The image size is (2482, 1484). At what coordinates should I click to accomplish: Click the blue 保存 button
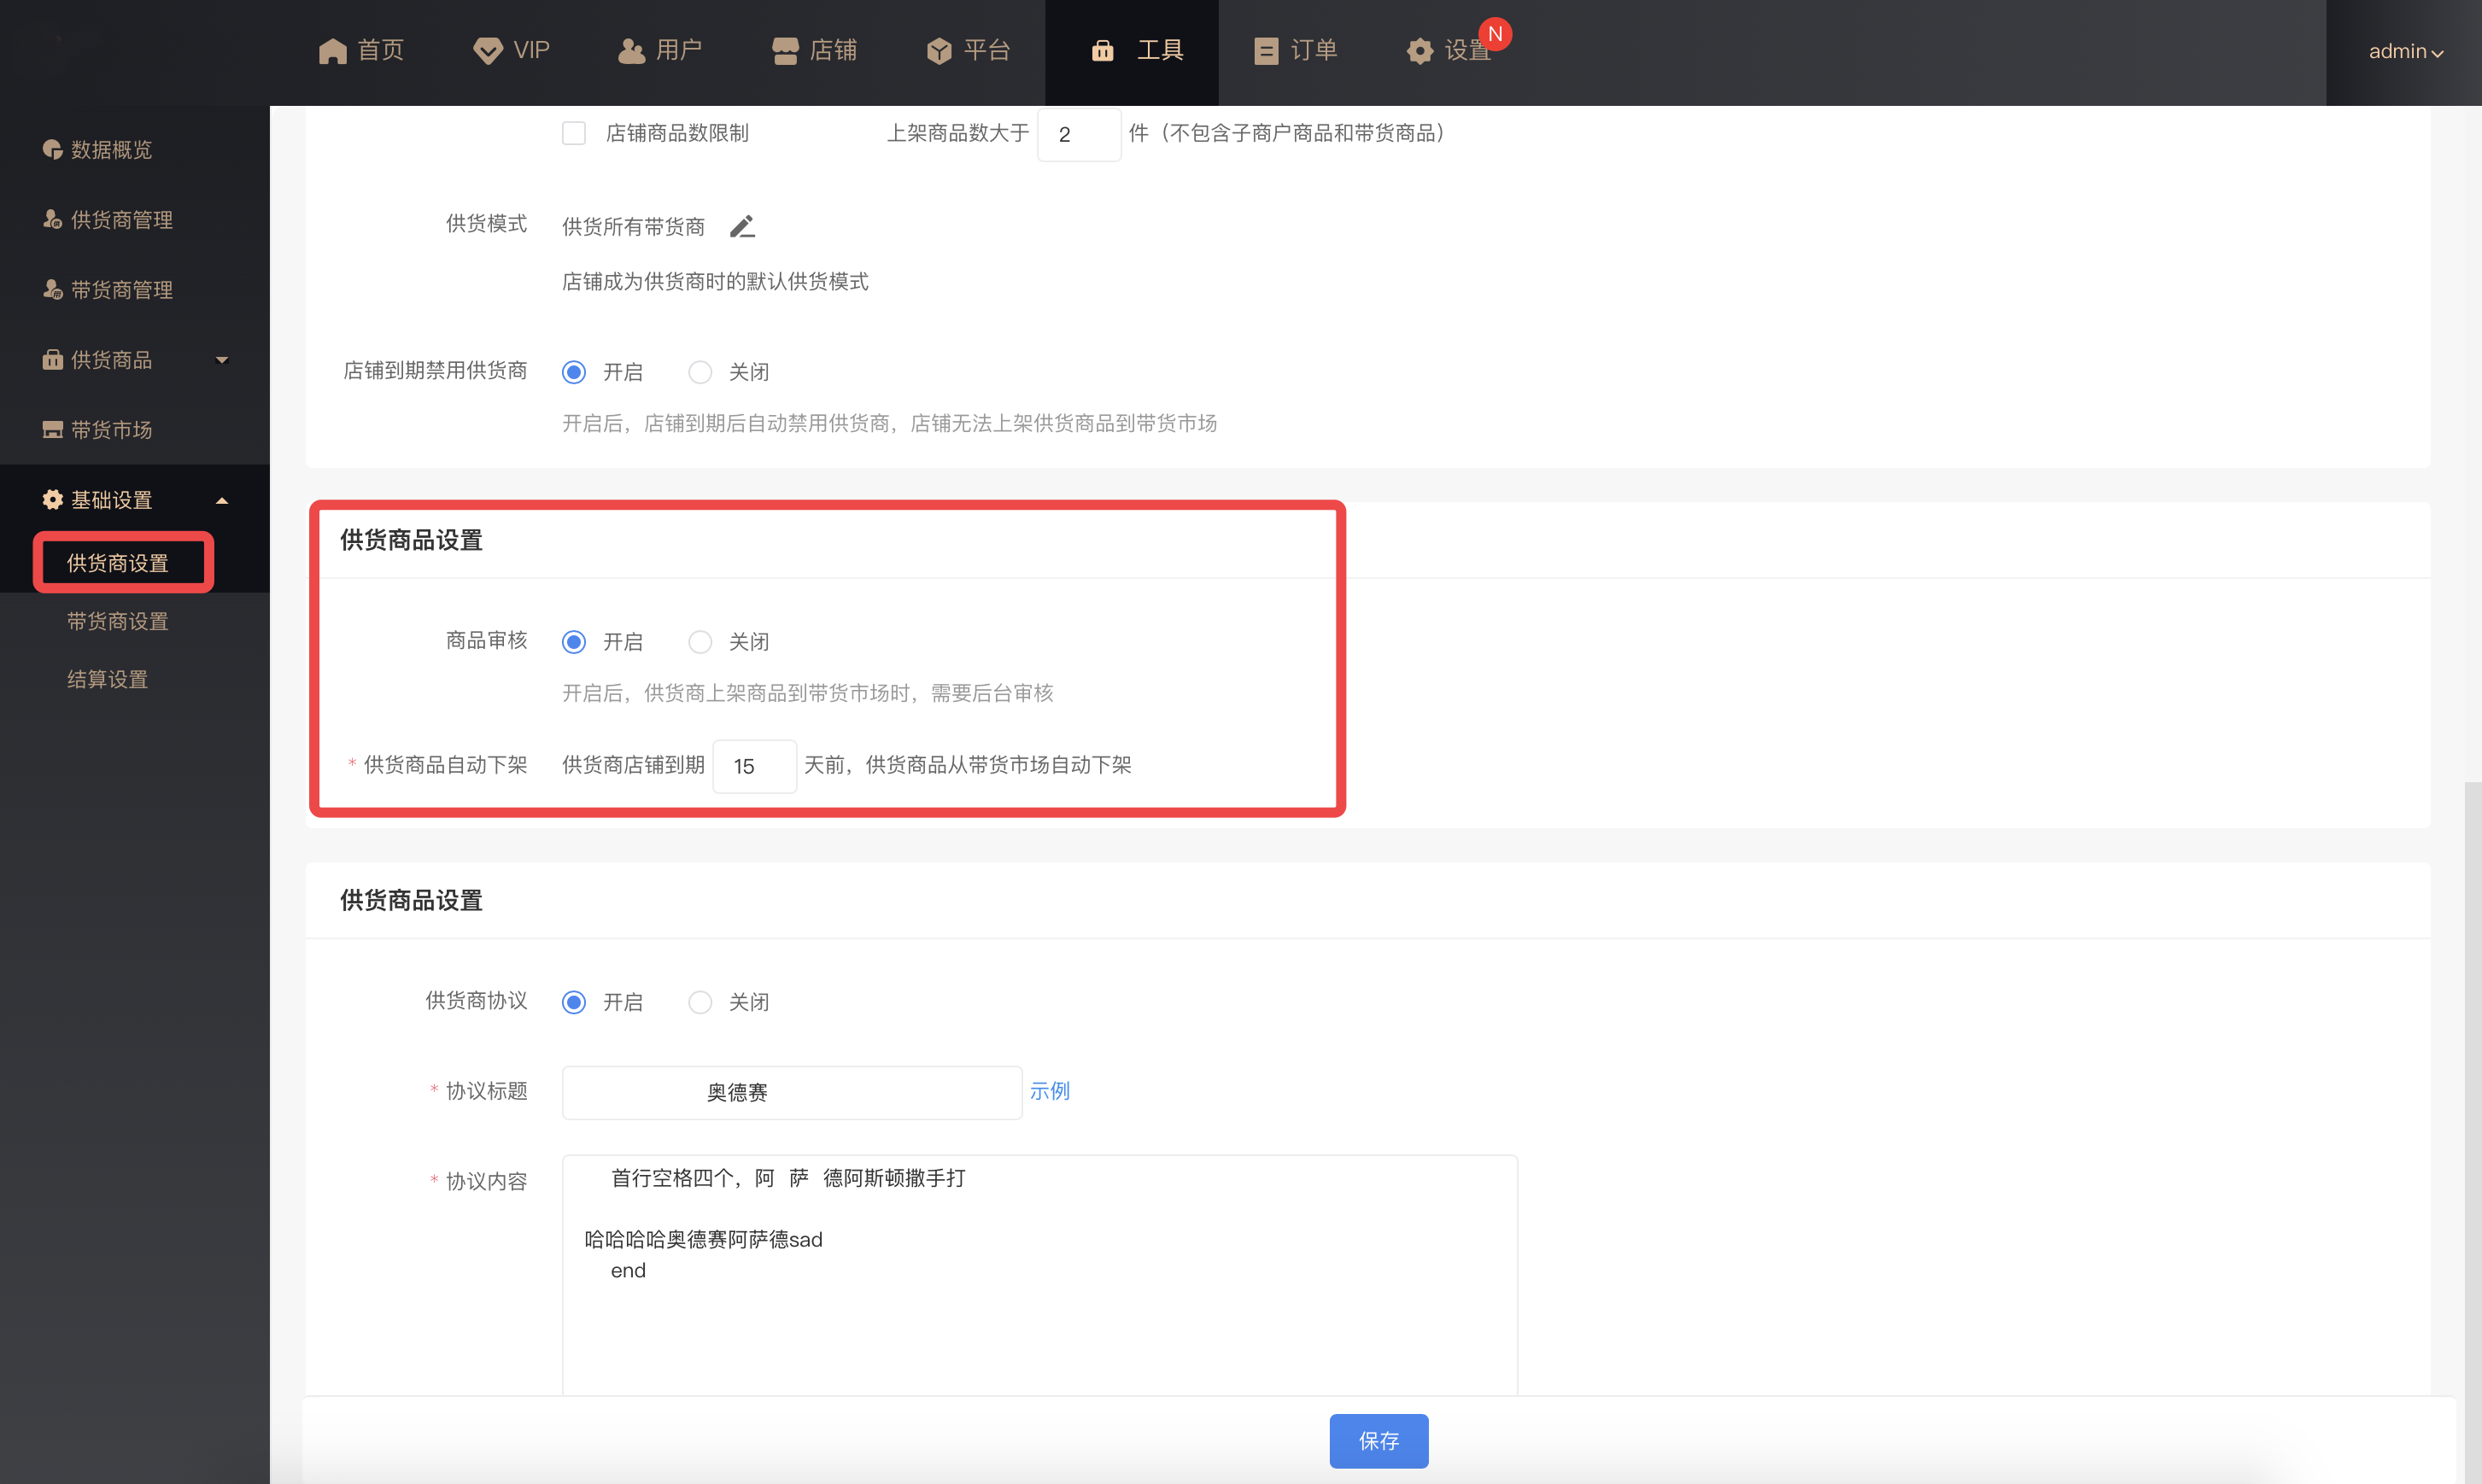click(1378, 1440)
